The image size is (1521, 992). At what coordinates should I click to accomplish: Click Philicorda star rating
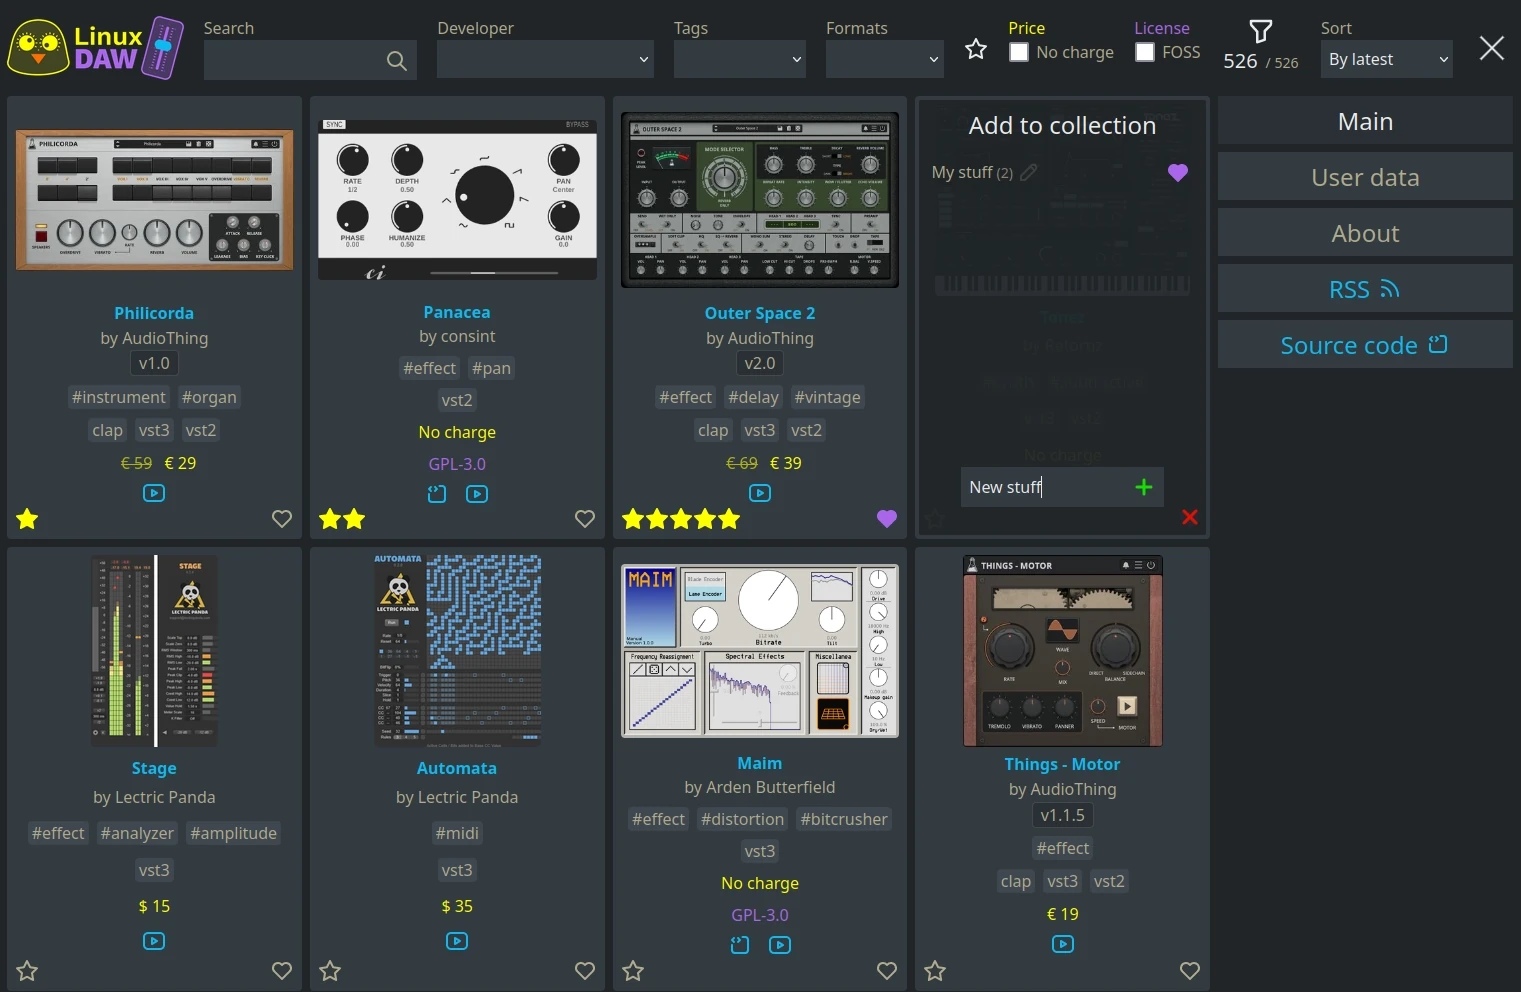pyautogui.click(x=28, y=519)
